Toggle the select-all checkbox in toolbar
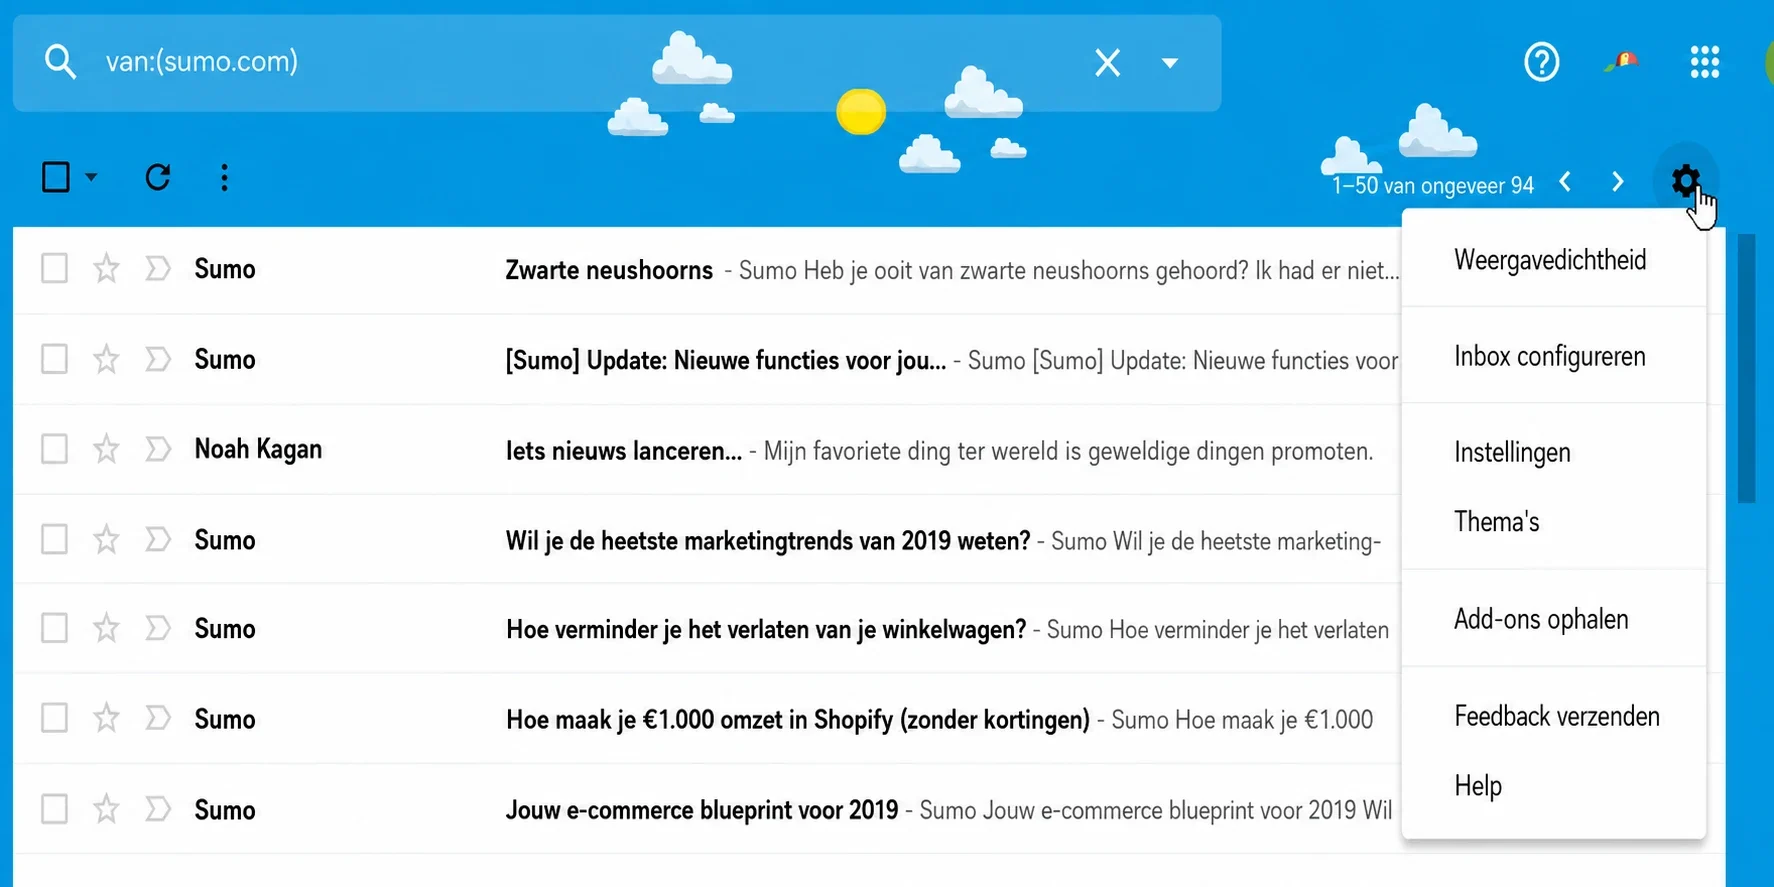This screenshot has height=887, width=1774. tap(56, 177)
